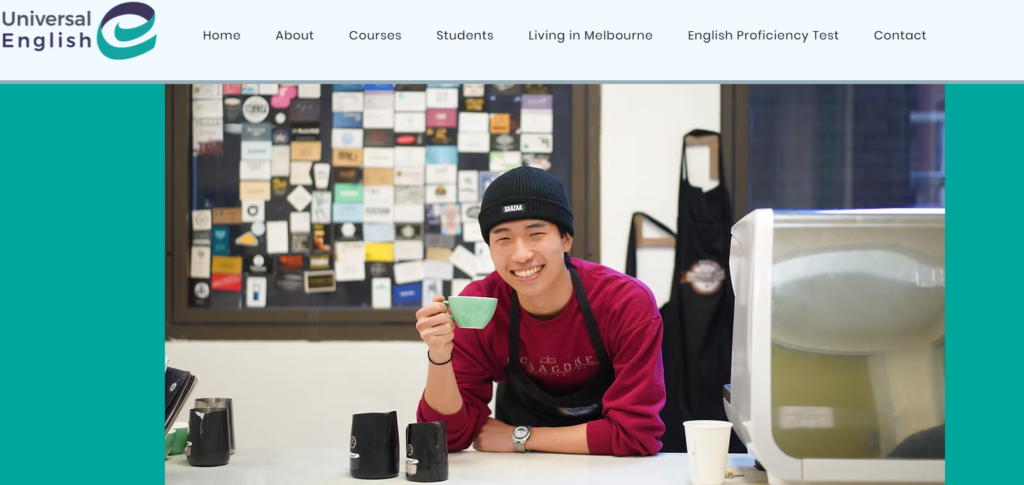Expand the Living in Melbourne menu
This screenshot has height=485, width=1024.
coord(590,35)
